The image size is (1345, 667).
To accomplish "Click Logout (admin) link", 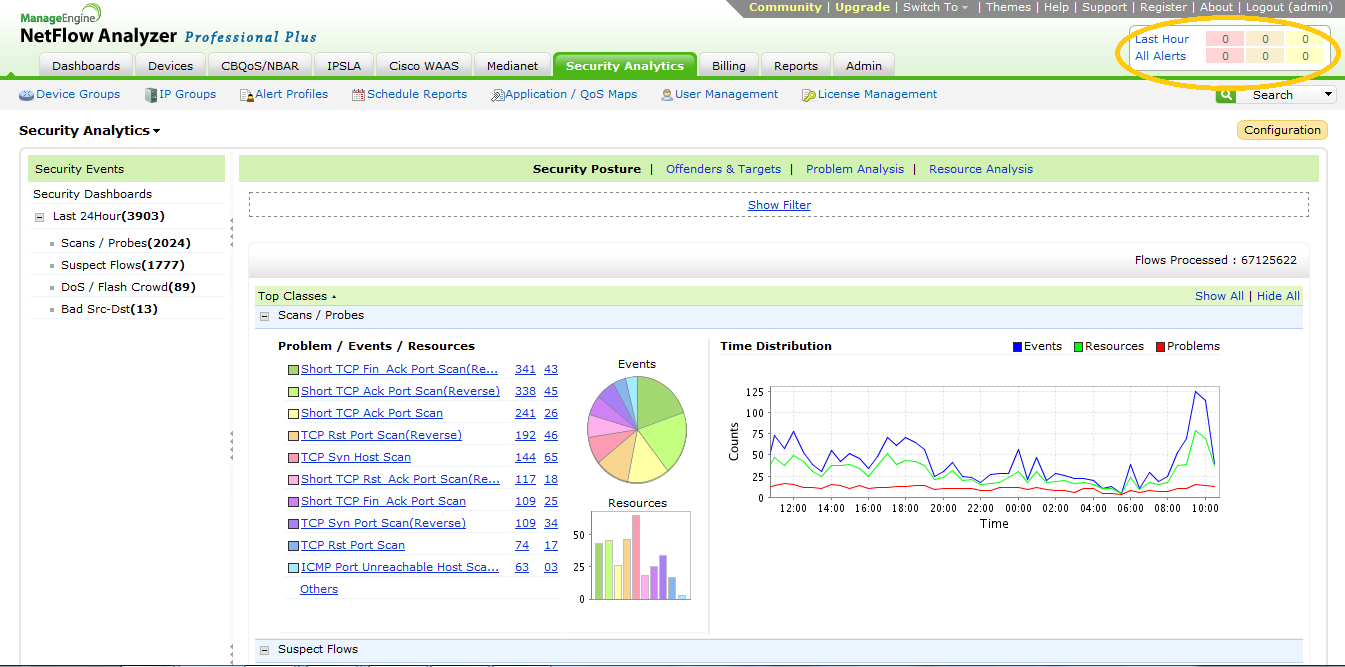I will pos(1289,7).
